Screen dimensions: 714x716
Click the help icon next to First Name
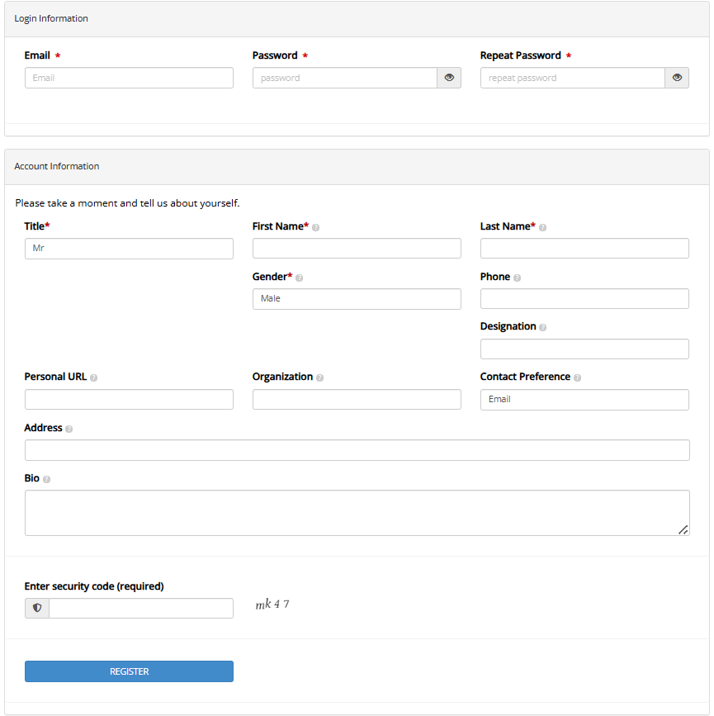(x=316, y=228)
